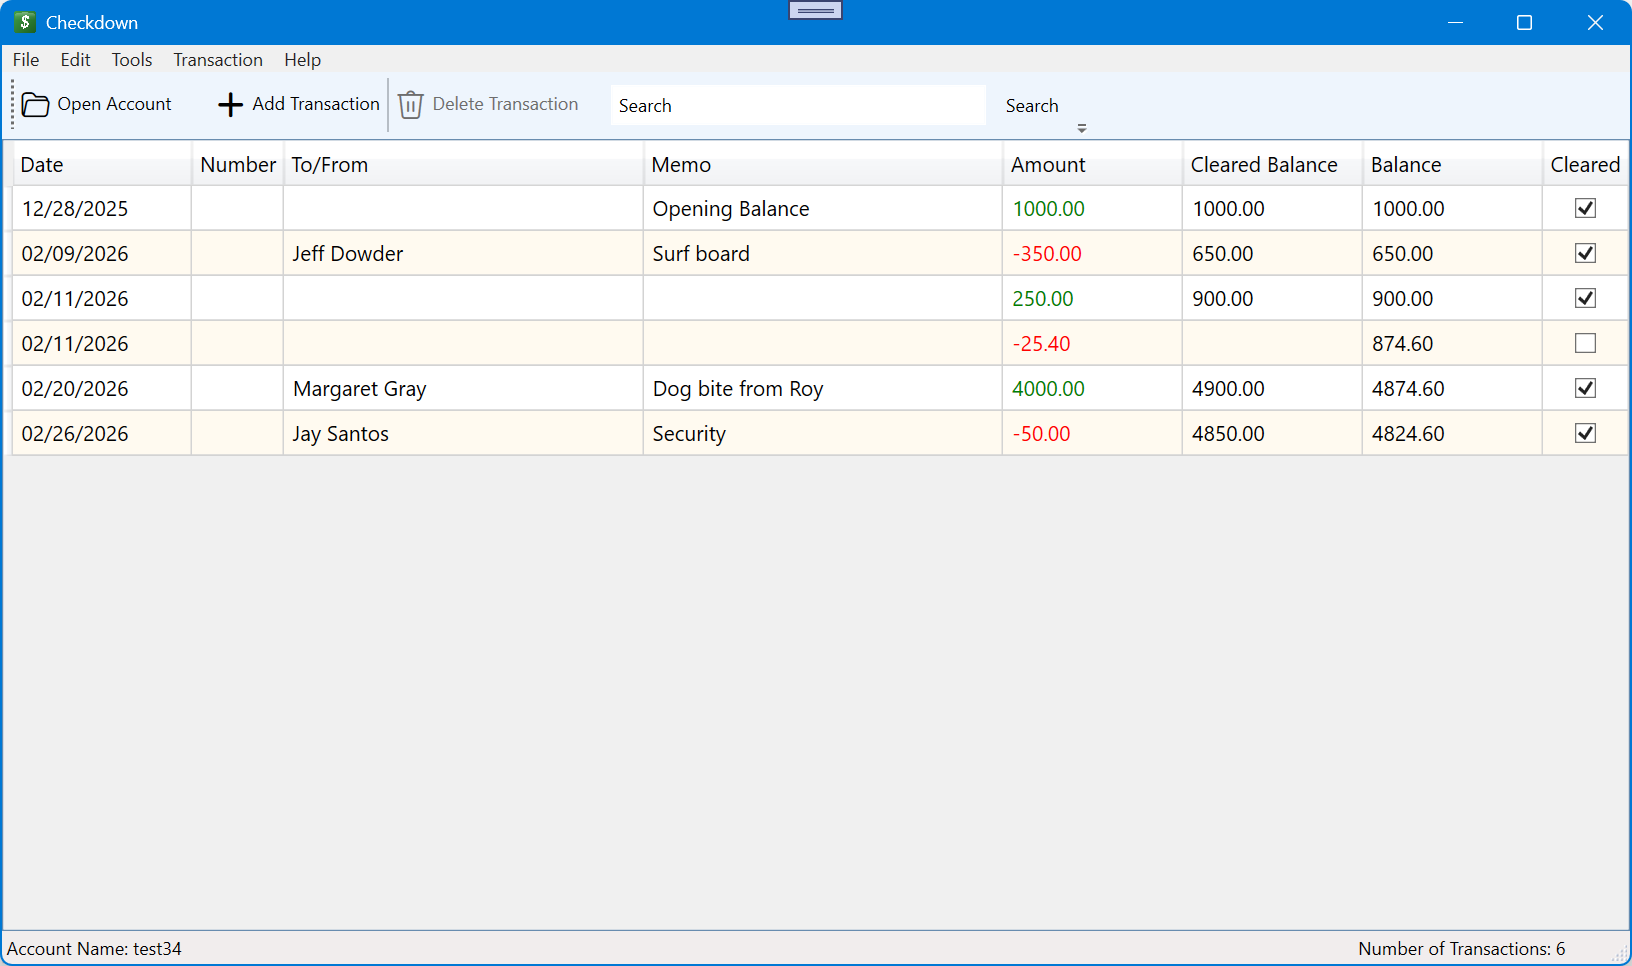The height and width of the screenshot is (966, 1632).
Task: Open the File menu
Action: click(x=26, y=60)
